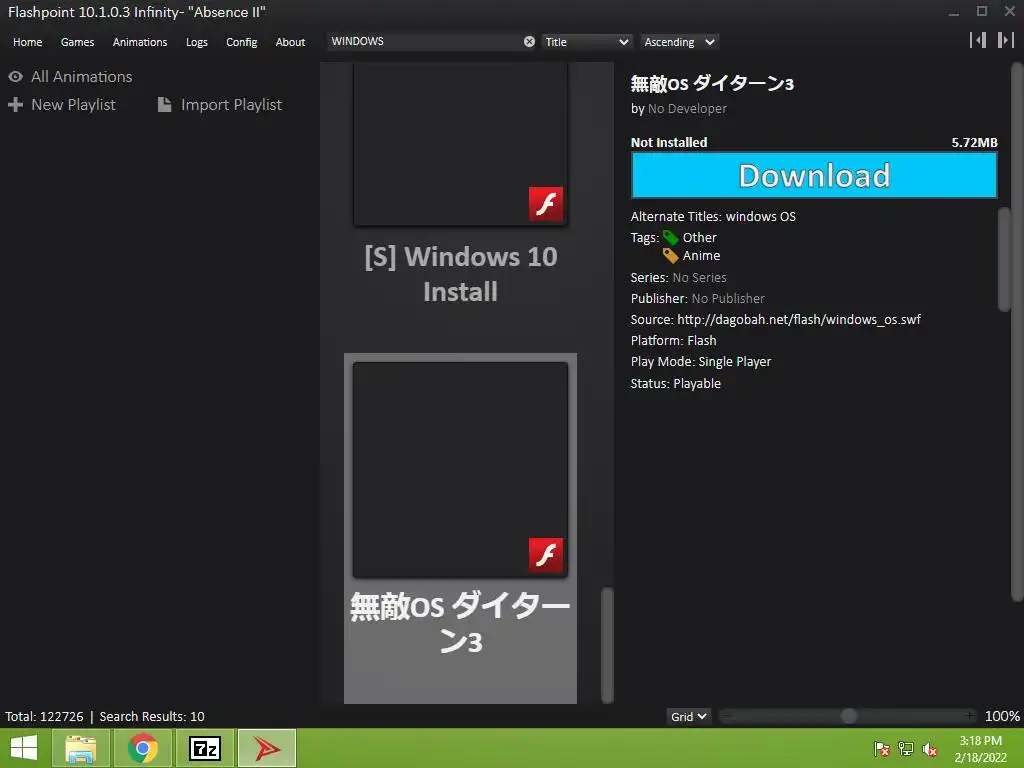Screen dimensions: 1024x768
Task: Open 7-Zip from the taskbar
Action: coord(204,748)
